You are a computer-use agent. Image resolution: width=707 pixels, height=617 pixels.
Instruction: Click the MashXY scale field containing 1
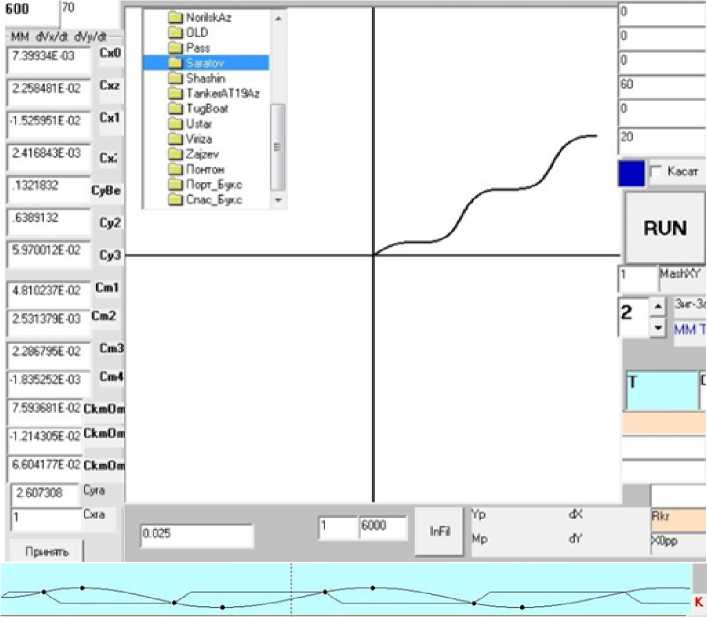pyautogui.click(x=638, y=279)
